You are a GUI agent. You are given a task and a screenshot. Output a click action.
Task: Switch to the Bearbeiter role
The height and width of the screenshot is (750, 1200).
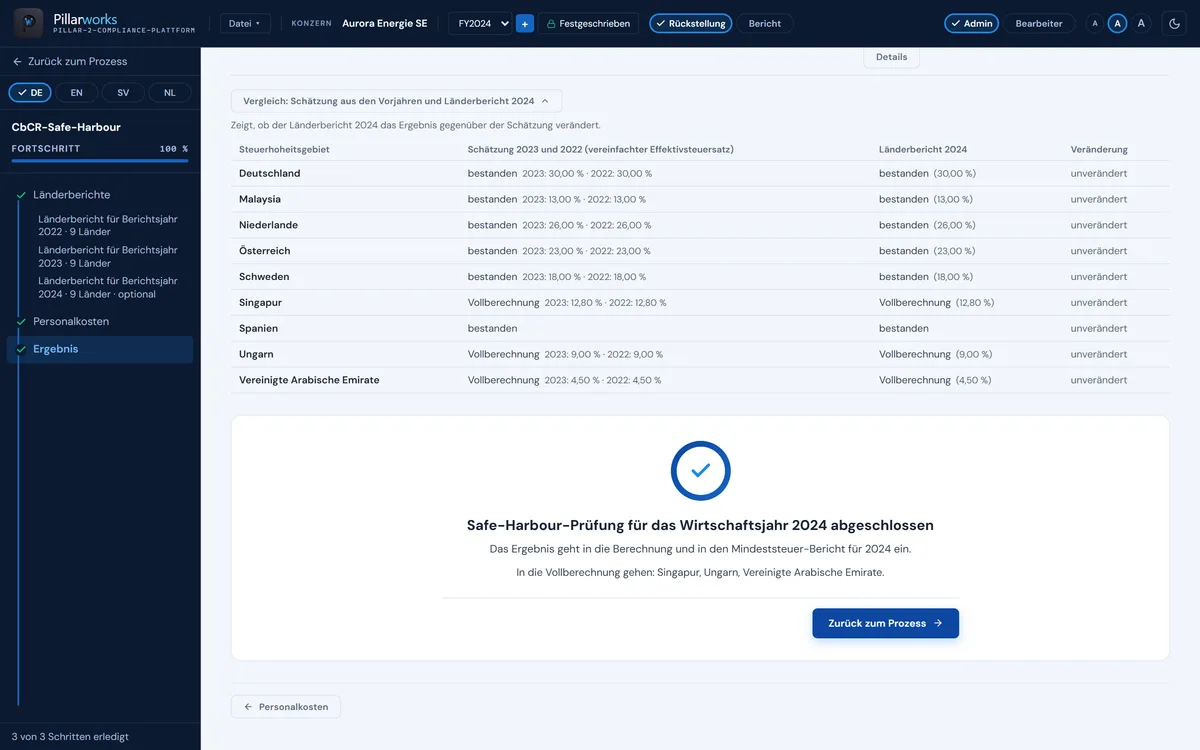(1039, 23)
